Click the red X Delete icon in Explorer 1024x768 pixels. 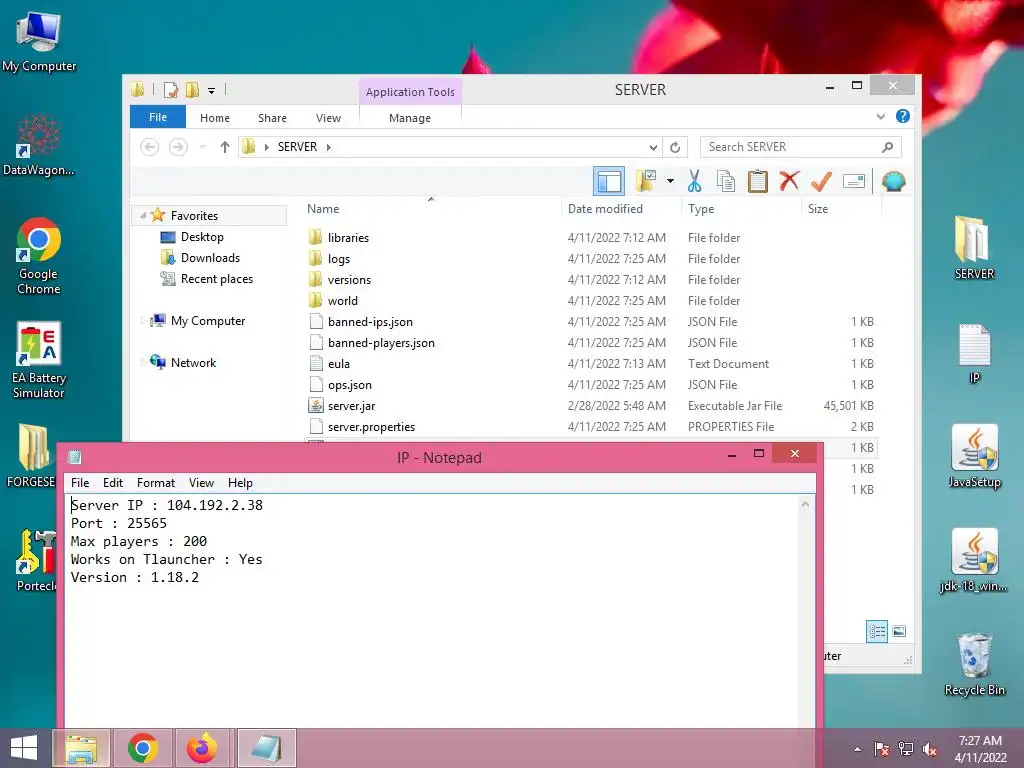coord(789,181)
